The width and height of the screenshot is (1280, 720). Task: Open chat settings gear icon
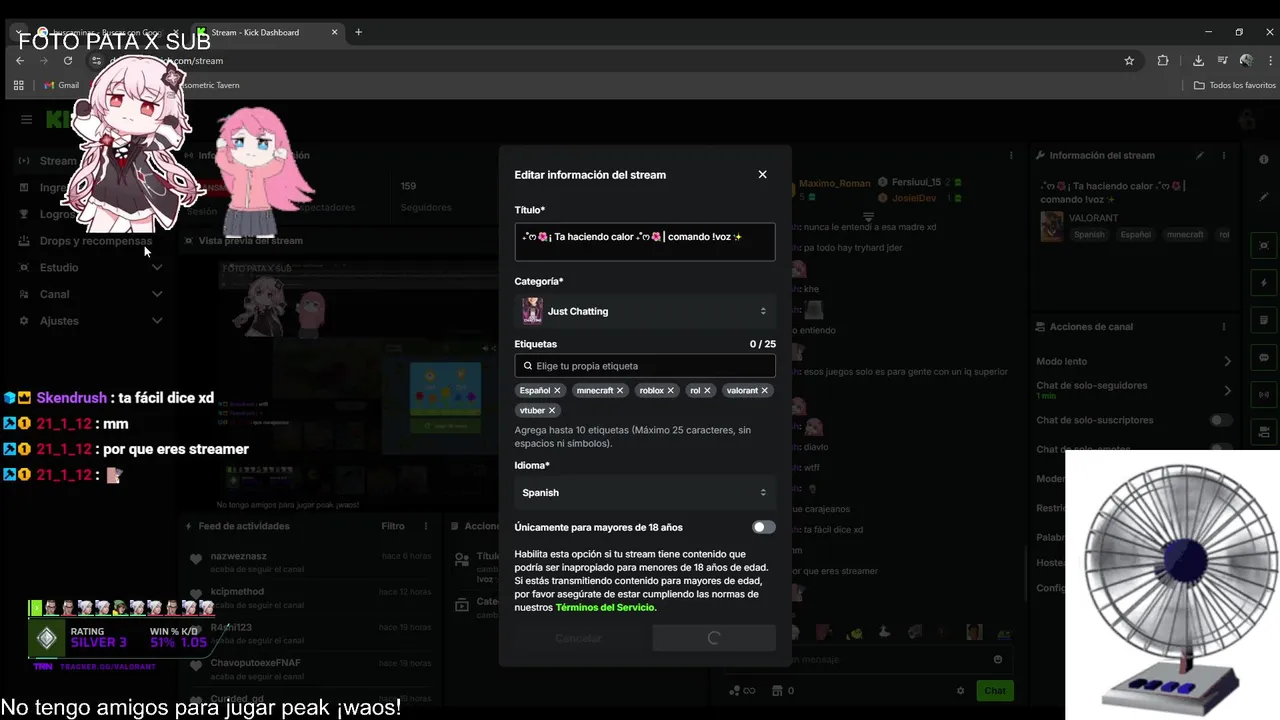tap(961, 690)
